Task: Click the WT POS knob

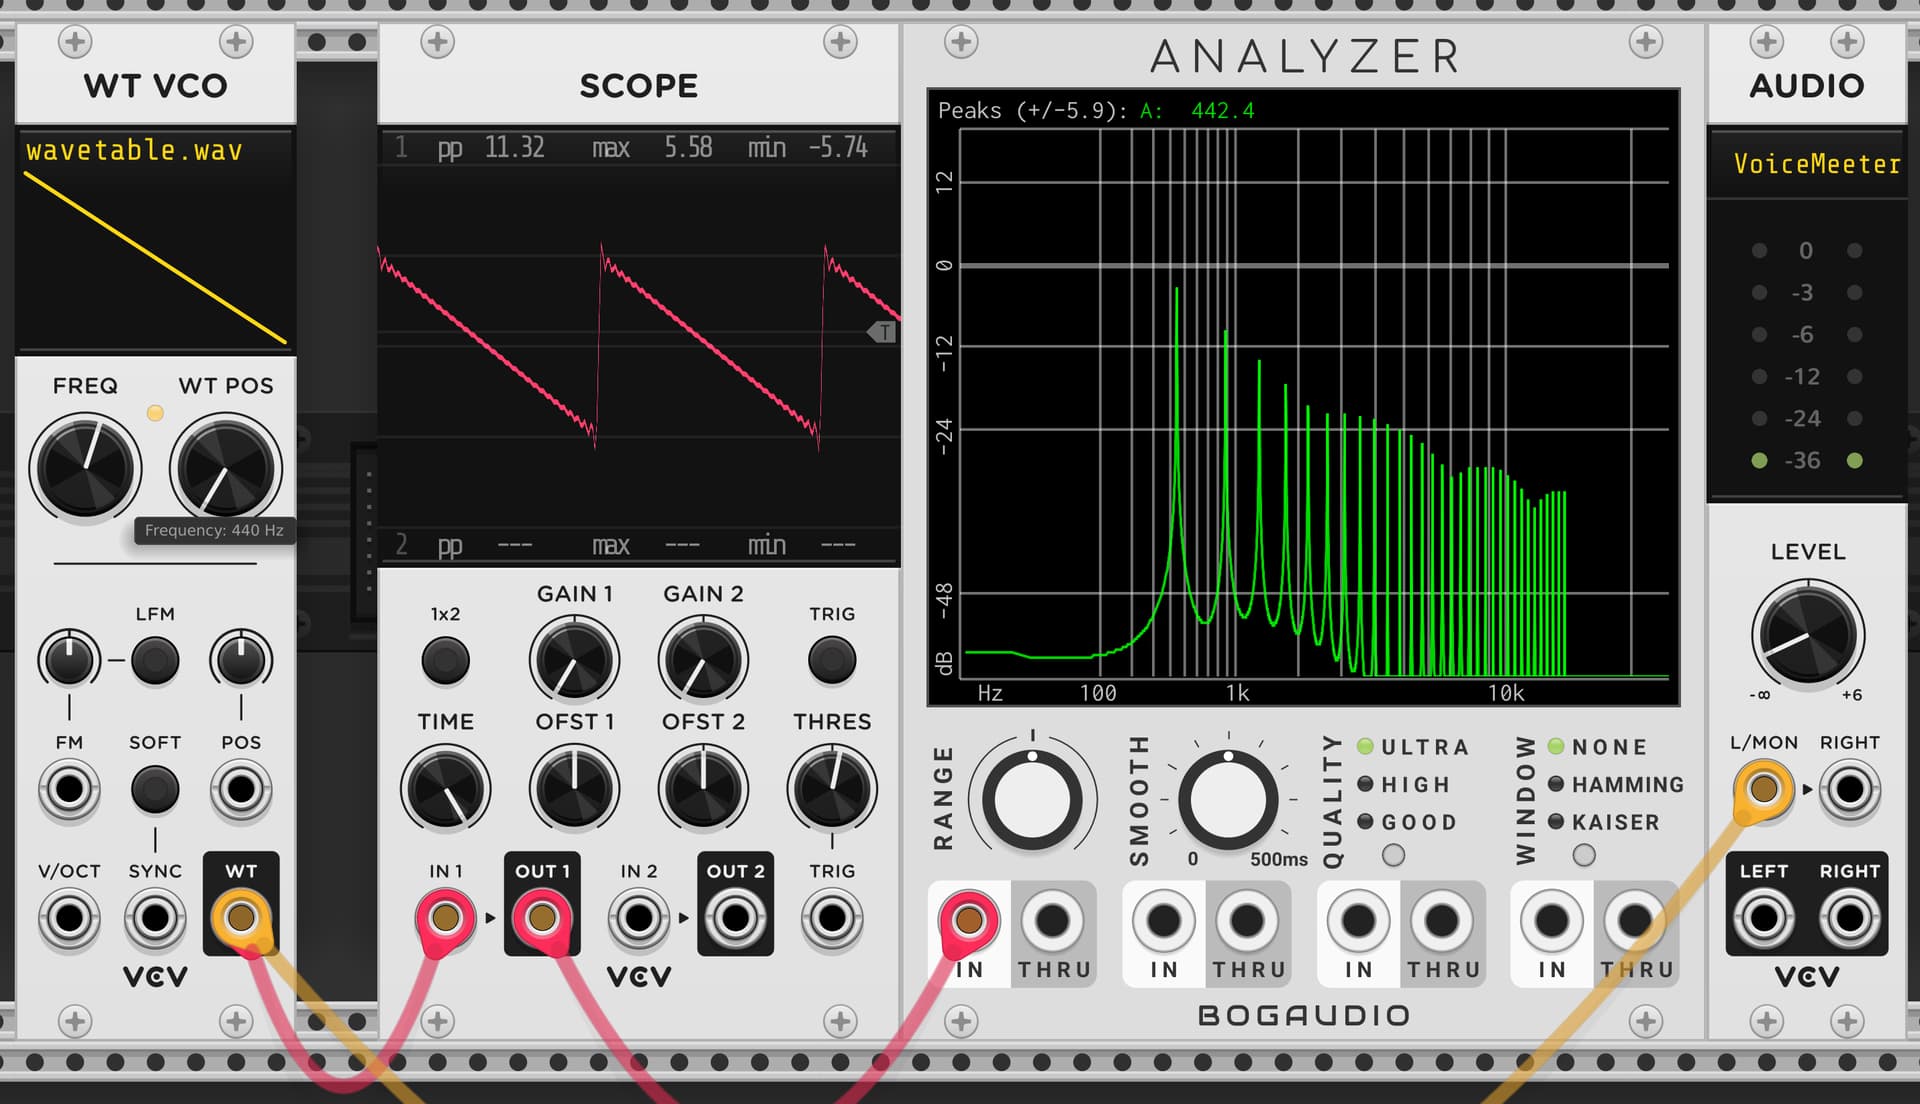Action: point(226,468)
